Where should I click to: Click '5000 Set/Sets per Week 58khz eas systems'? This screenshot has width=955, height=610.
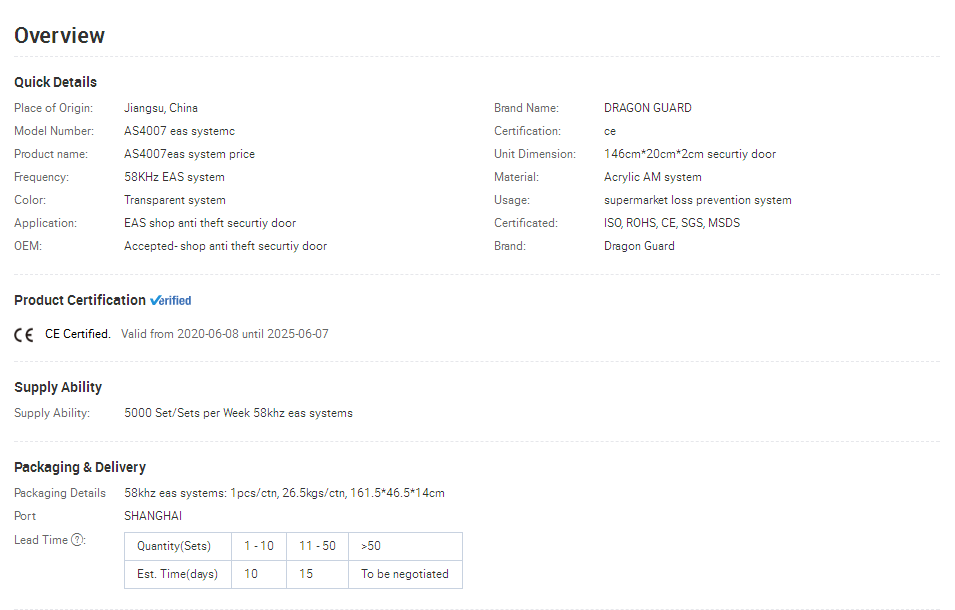tap(238, 413)
